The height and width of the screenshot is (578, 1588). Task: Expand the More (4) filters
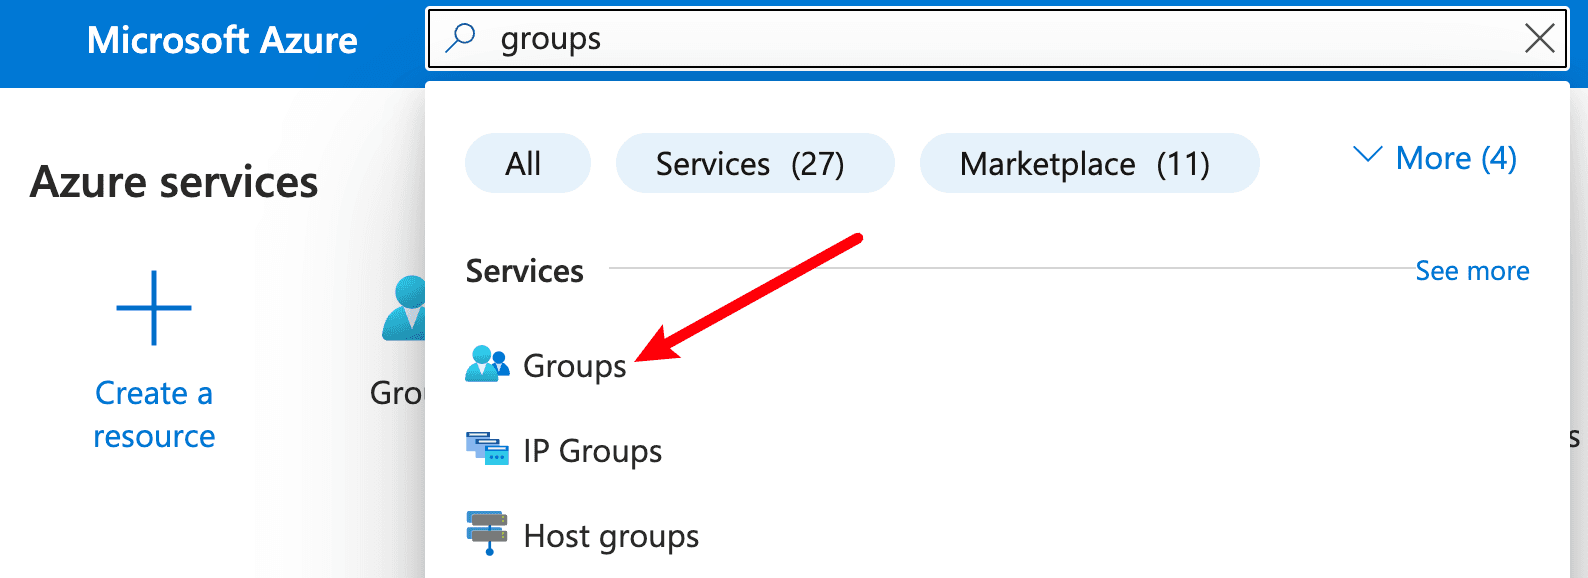coord(1435,158)
